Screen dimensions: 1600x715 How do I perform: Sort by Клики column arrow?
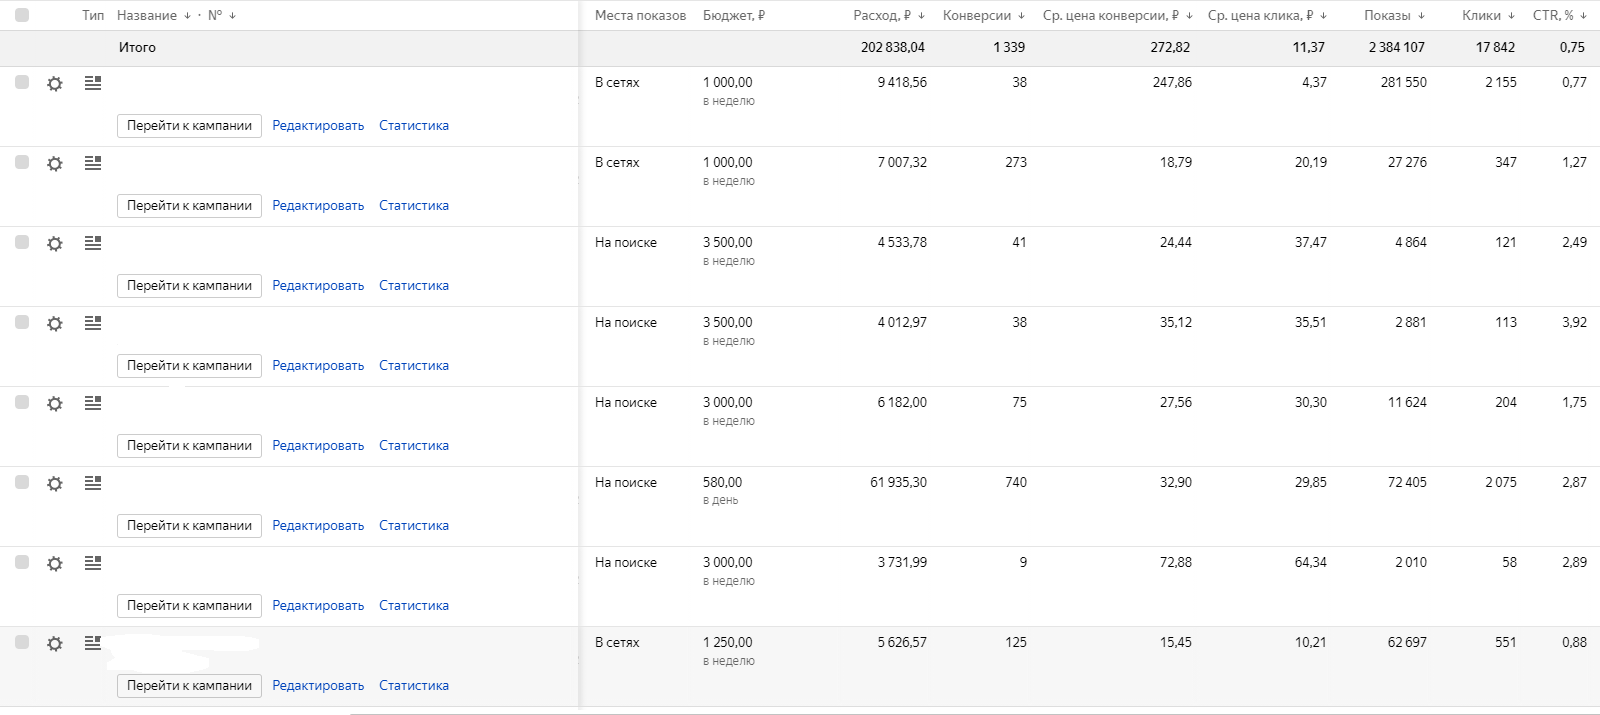[x=1511, y=16]
